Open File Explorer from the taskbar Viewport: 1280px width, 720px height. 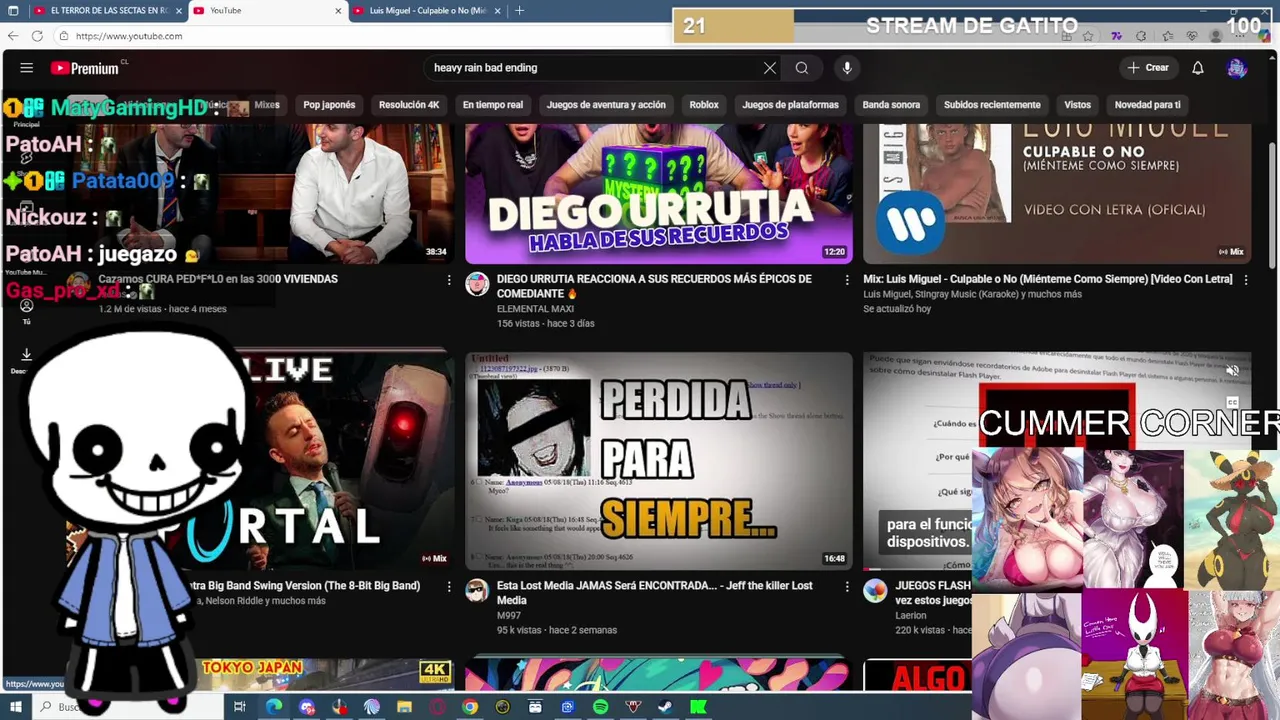click(x=404, y=707)
